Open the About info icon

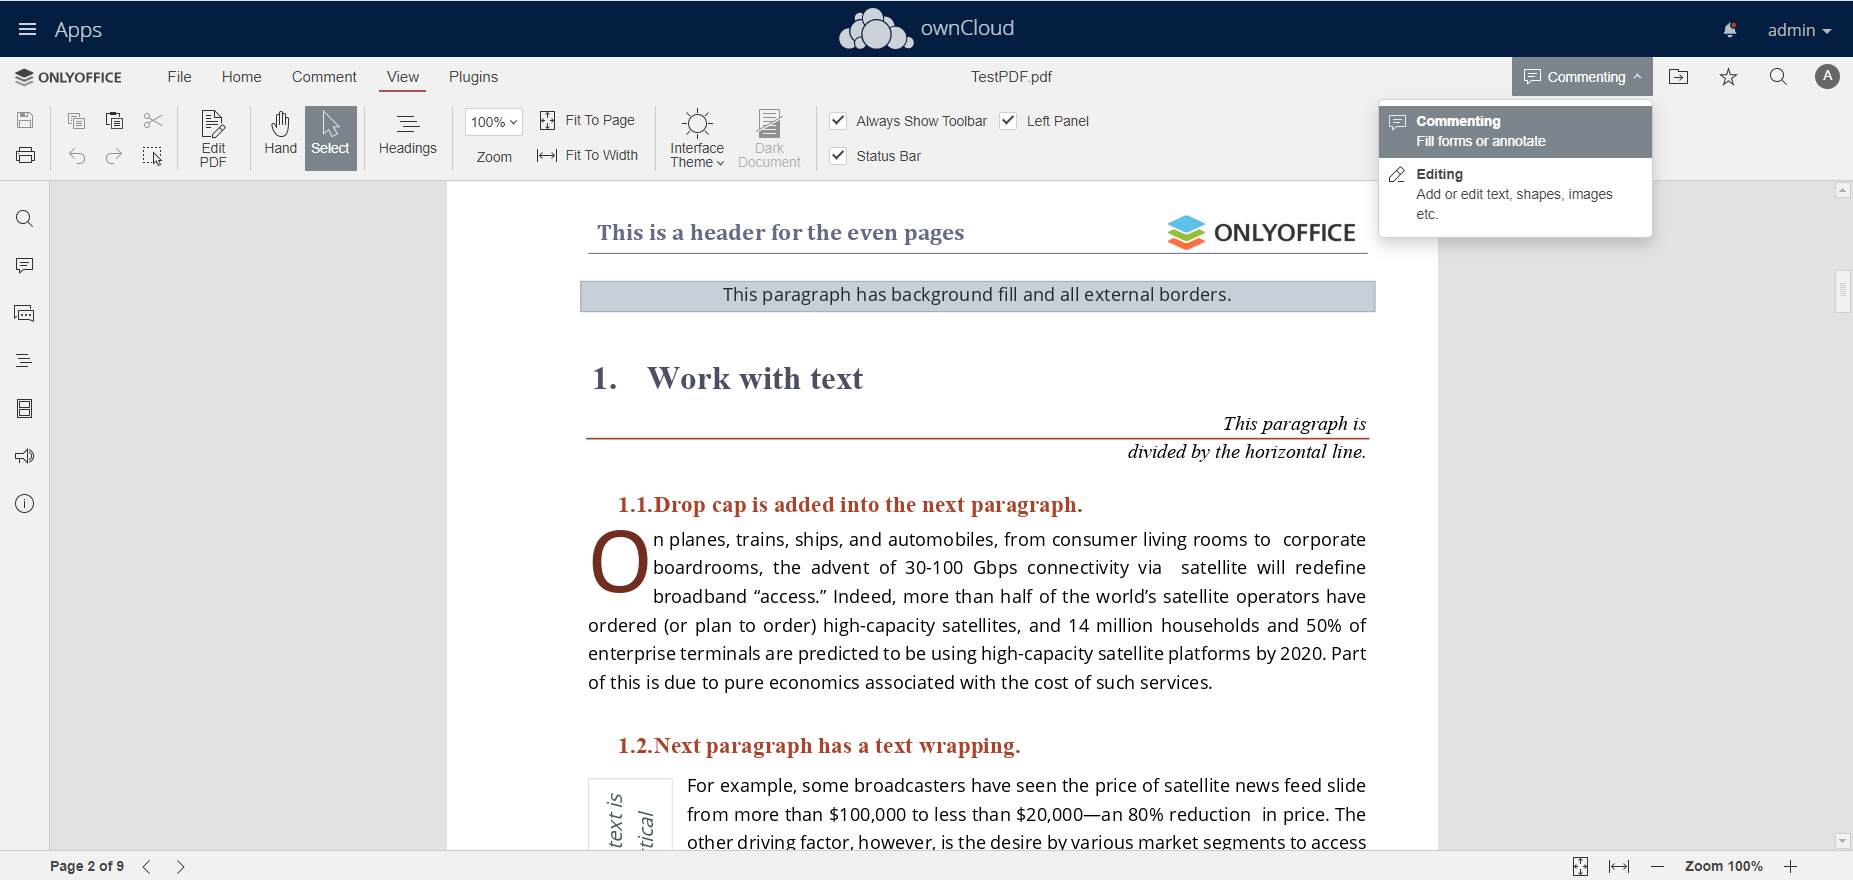[25, 504]
